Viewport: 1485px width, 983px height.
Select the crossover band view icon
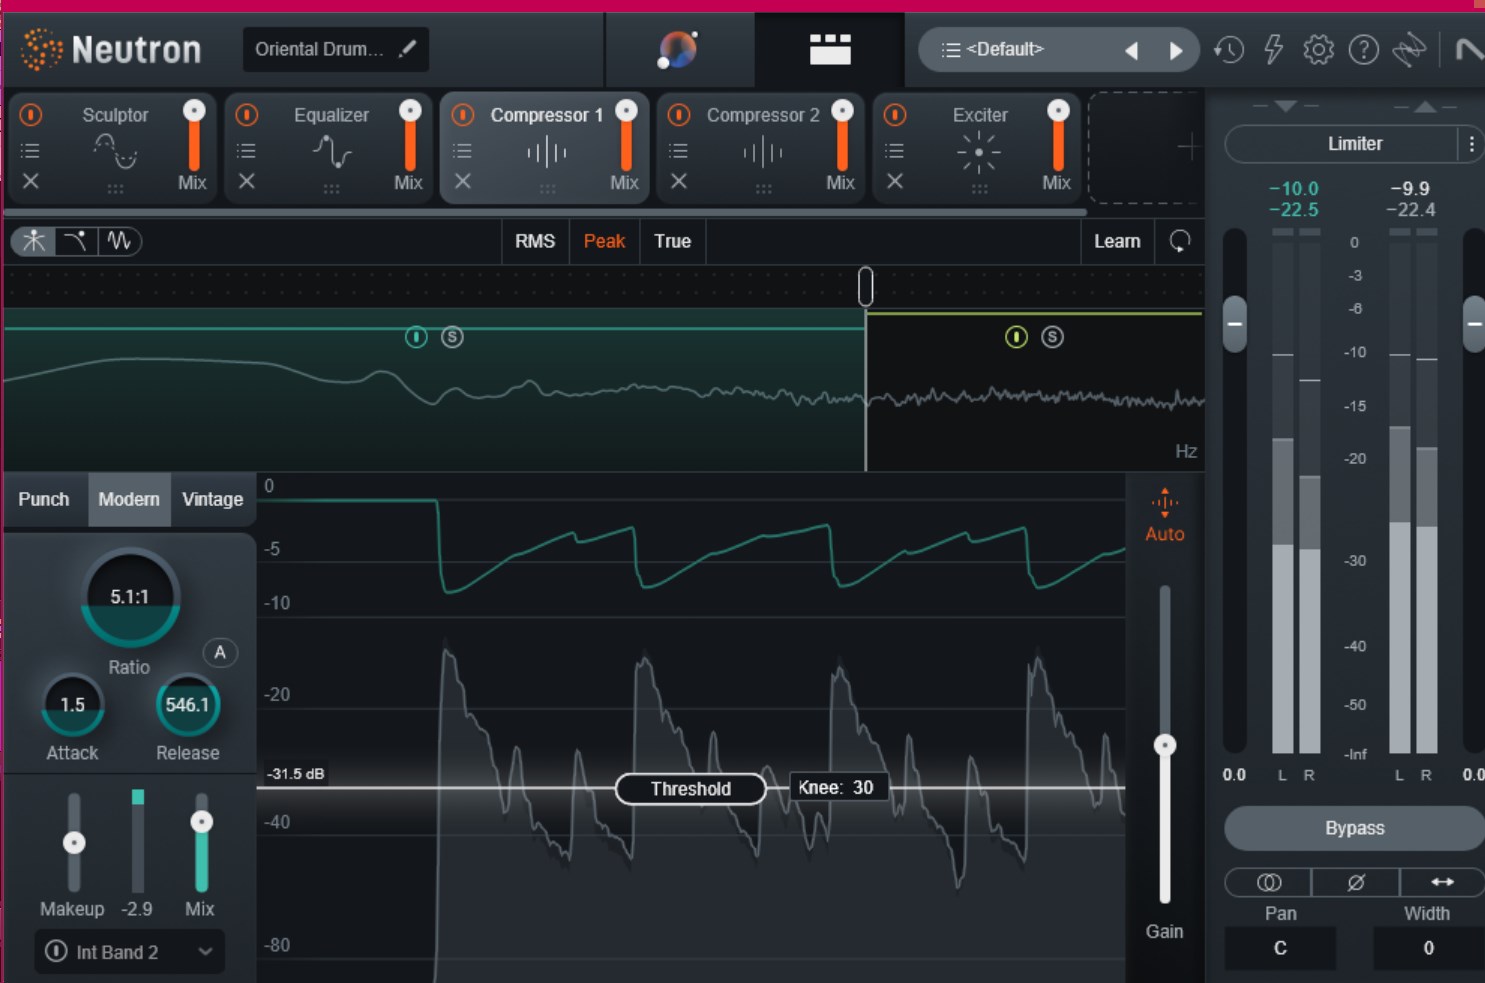click(x=34, y=241)
